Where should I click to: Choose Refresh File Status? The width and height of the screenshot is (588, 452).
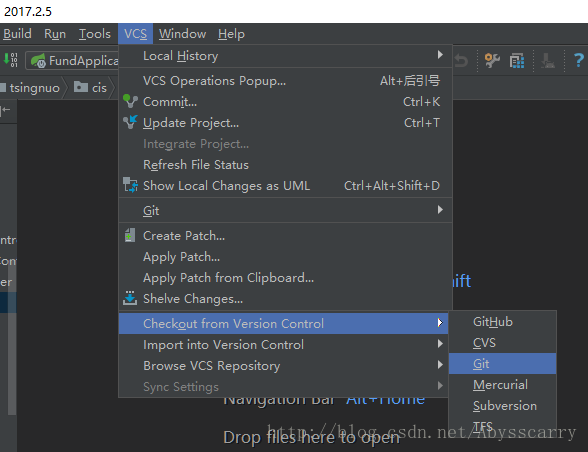pyautogui.click(x=285, y=165)
